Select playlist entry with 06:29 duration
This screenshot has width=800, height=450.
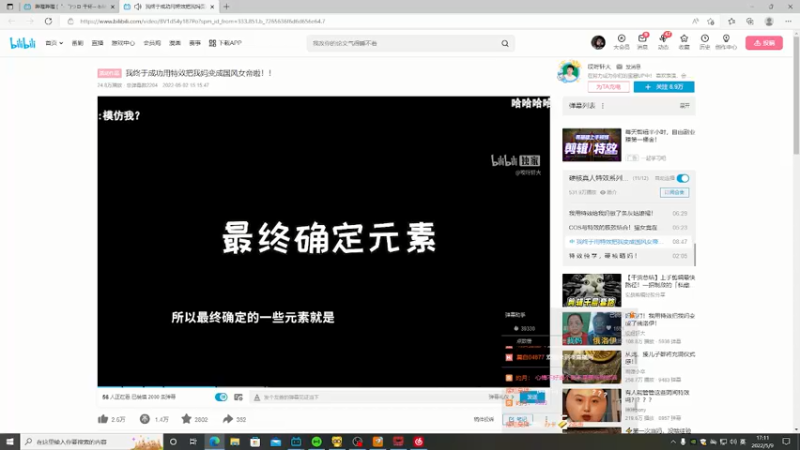coord(628,213)
